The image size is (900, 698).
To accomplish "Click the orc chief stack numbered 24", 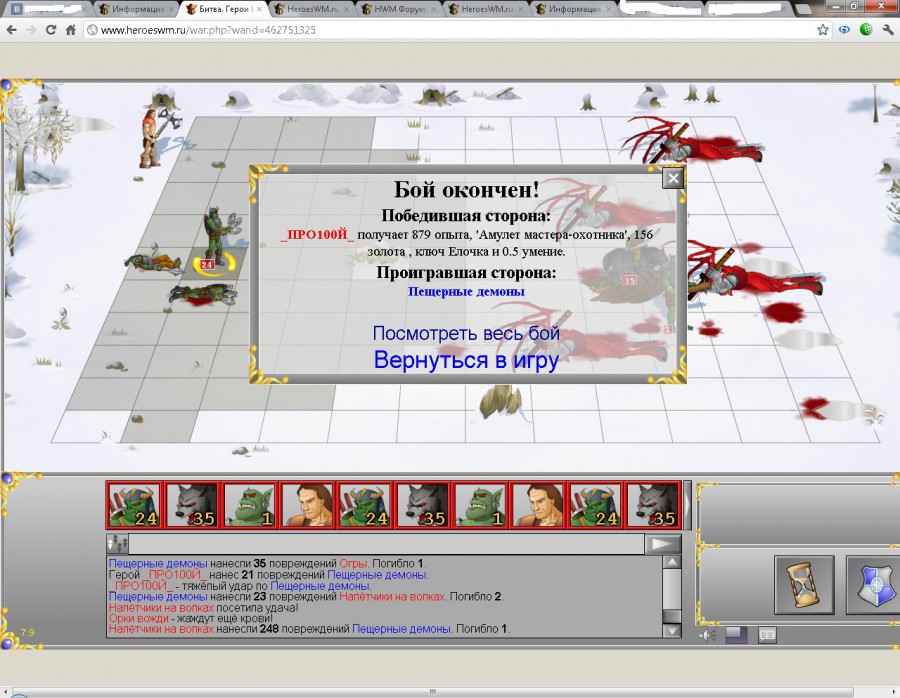I will [x=221, y=240].
